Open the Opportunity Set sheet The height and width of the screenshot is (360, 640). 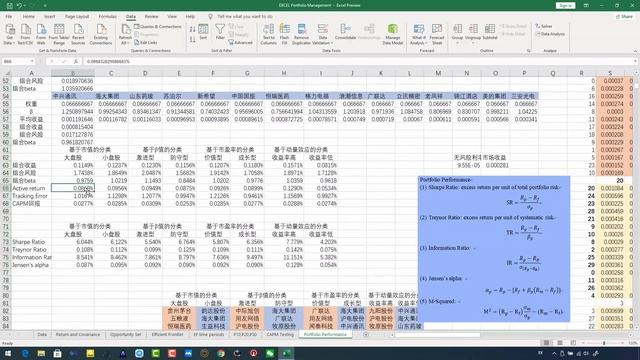tap(125, 335)
